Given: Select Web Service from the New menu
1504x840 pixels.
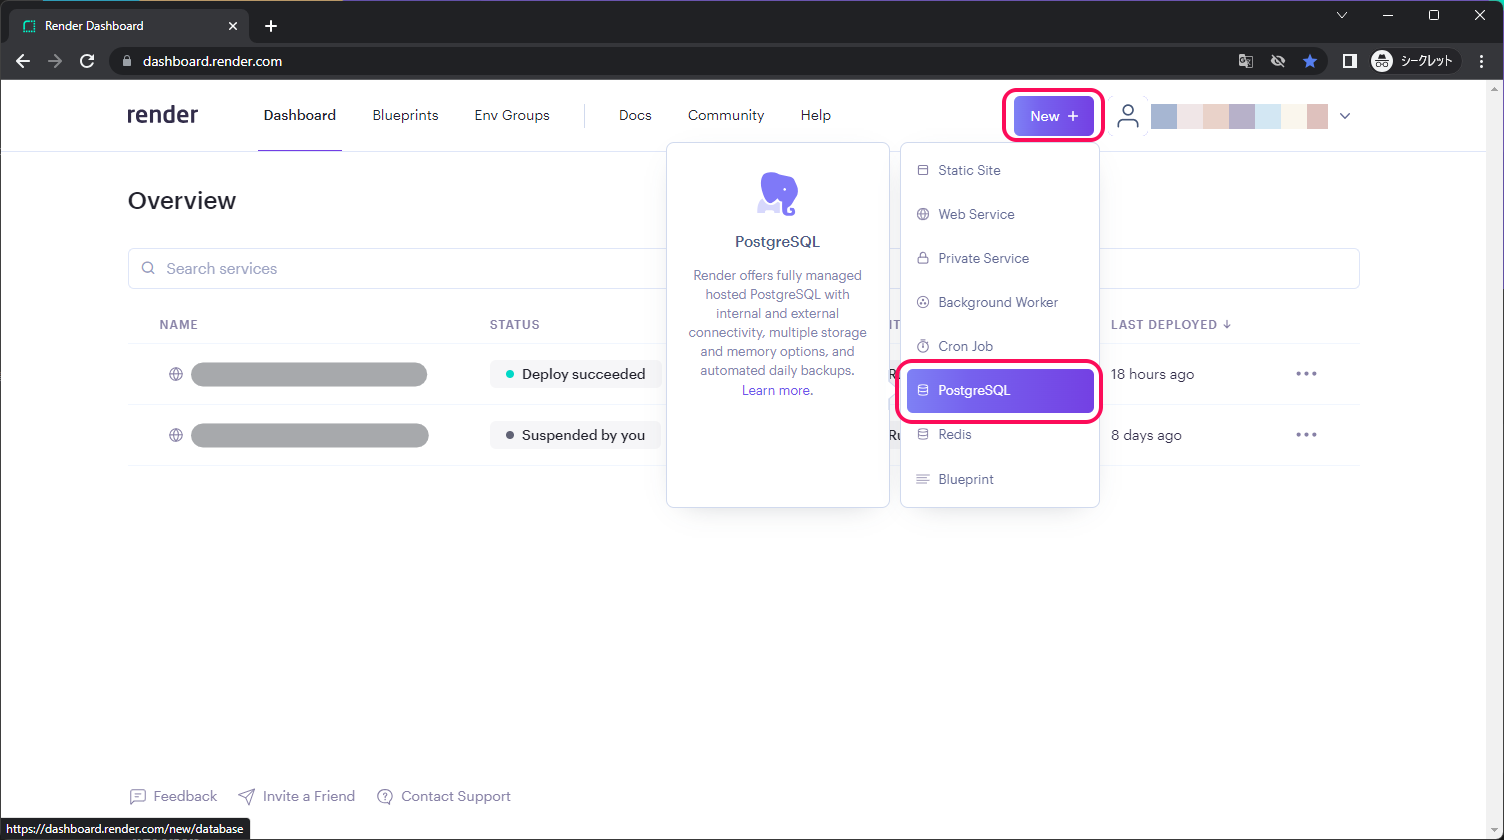Looking at the screenshot, I should pyautogui.click(x=1000, y=214).
